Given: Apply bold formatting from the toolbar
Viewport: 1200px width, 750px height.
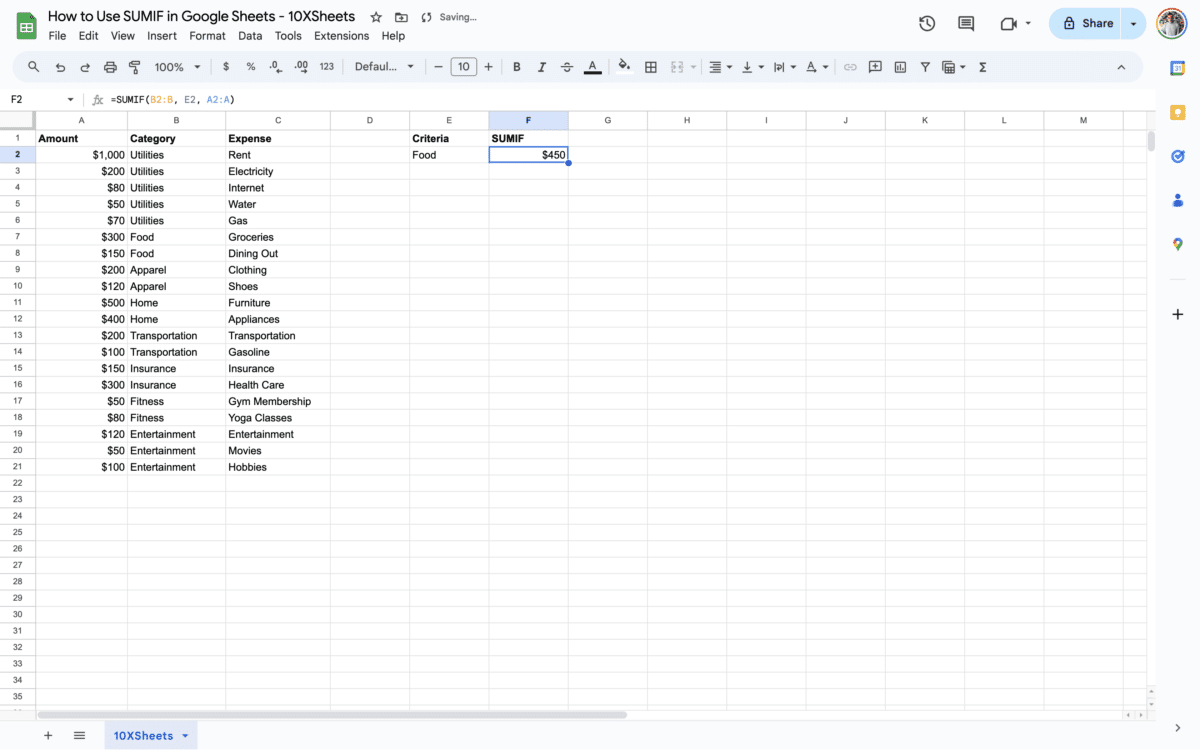Looking at the screenshot, I should click(517, 66).
